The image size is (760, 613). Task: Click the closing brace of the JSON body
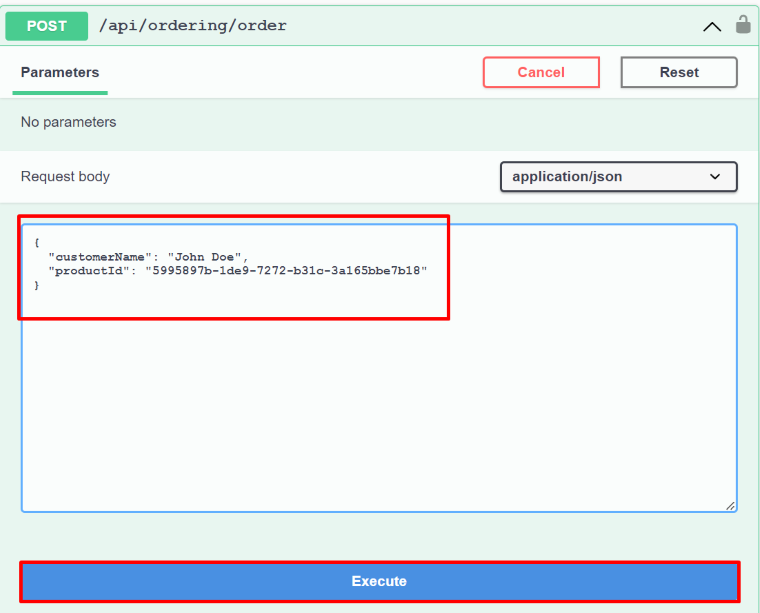pos(37,286)
